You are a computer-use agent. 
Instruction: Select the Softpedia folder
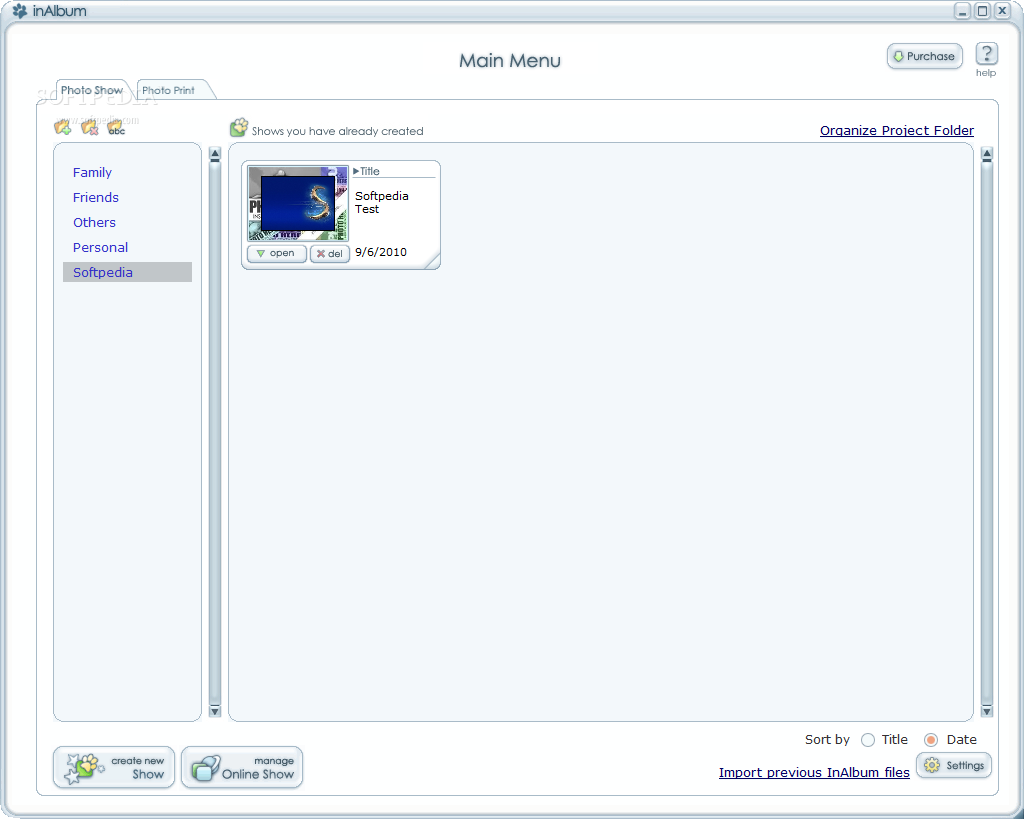click(x=127, y=272)
